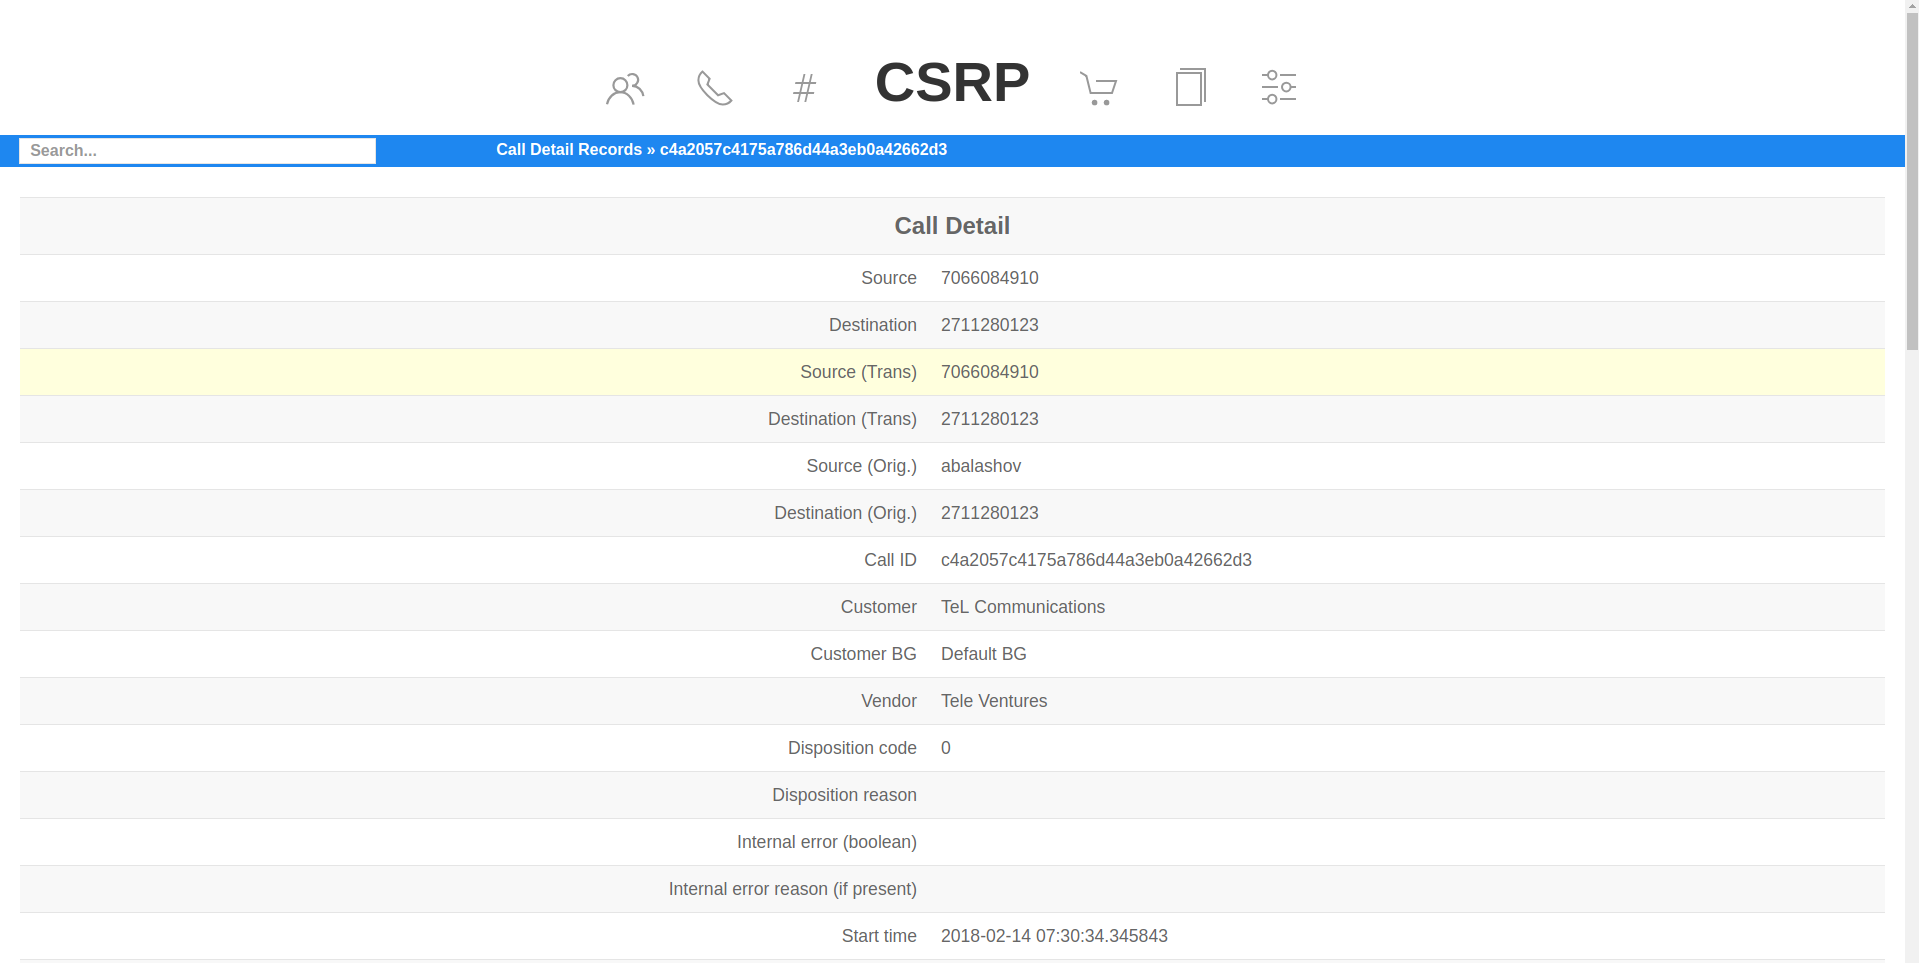
Task: Open the sliders settings icon
Action: 1278,88
